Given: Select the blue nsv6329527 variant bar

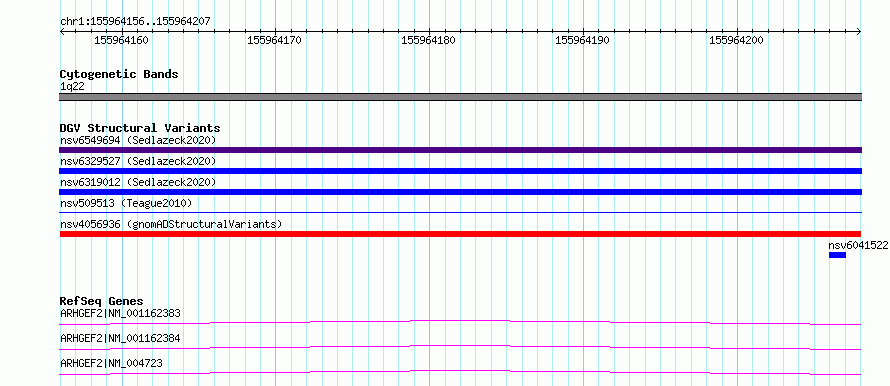Looking at the screenshot, I should click(x=460, y=171).
